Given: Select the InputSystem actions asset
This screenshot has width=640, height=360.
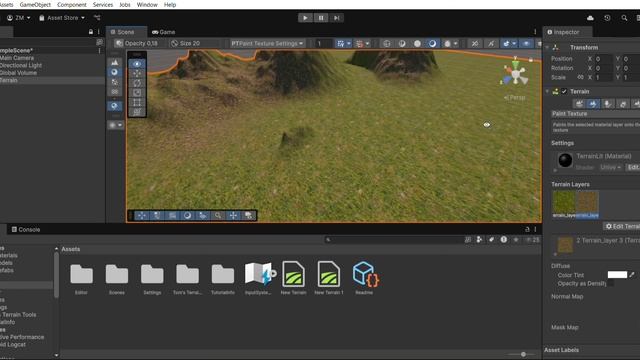Looking at the screenshot, I should 259,278.
